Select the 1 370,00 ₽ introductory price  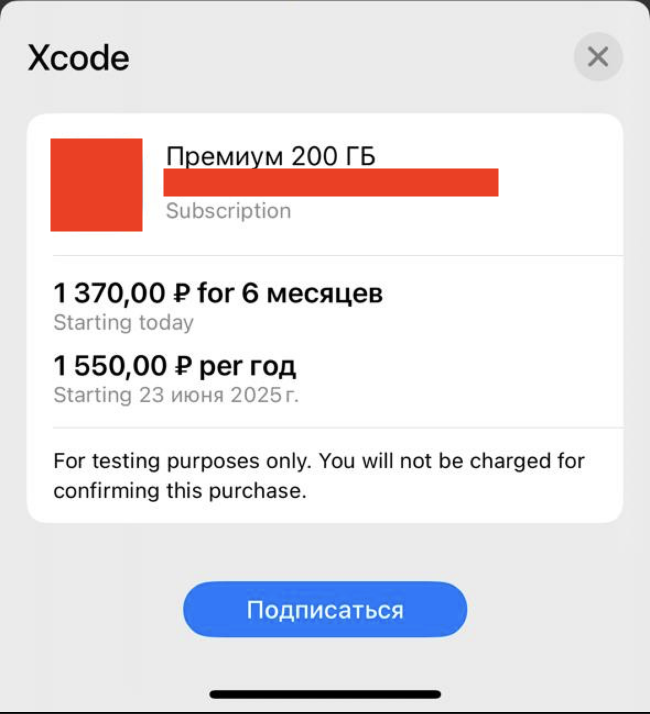110,293
